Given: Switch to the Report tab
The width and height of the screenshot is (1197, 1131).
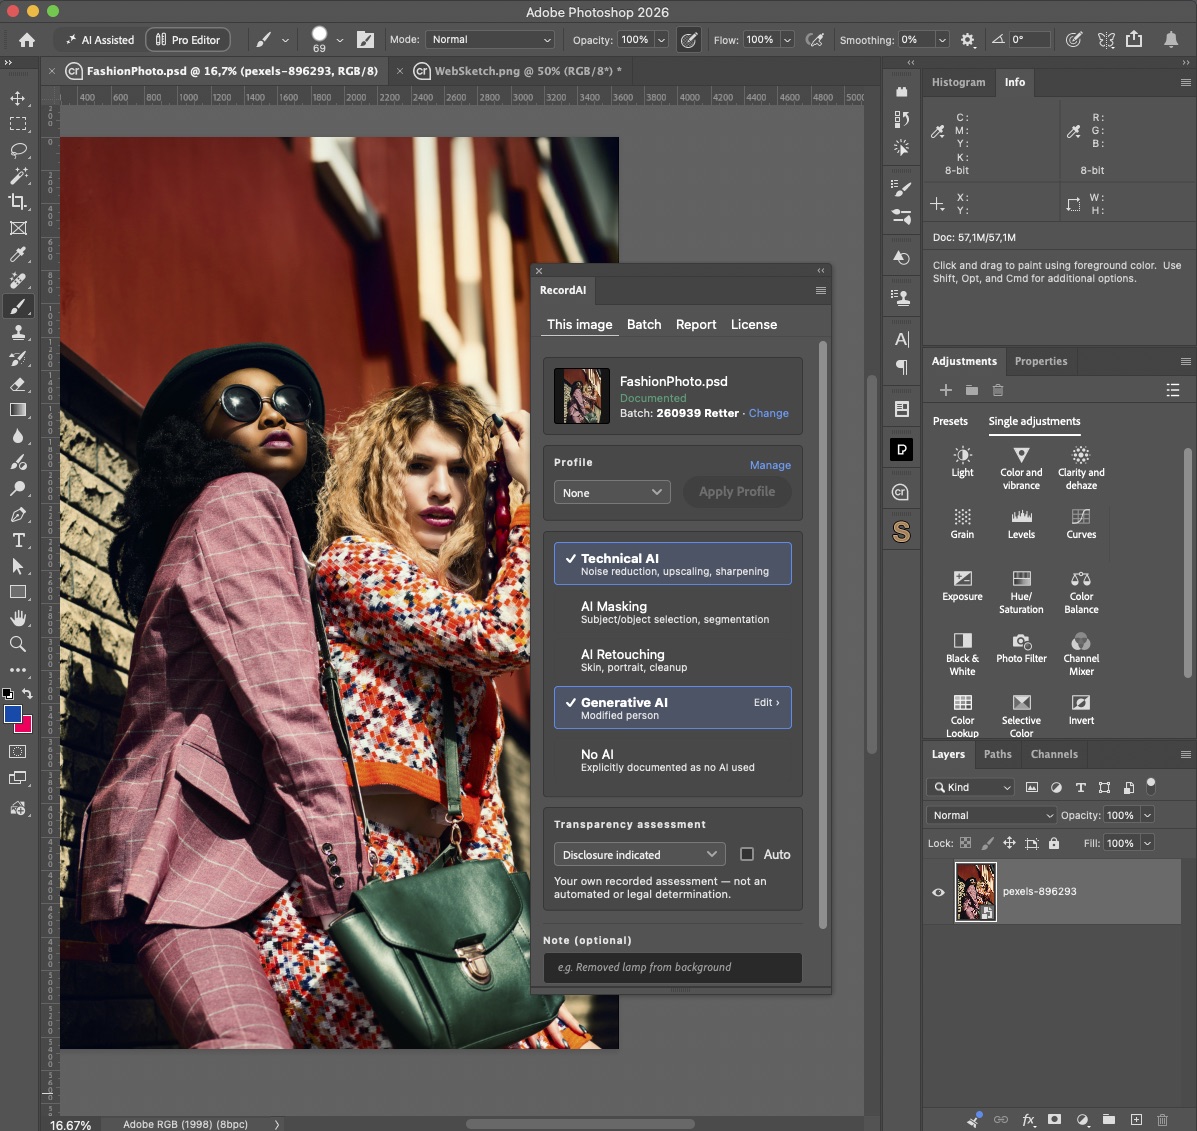Looking at the screenshot, I should tap(695, 324).
